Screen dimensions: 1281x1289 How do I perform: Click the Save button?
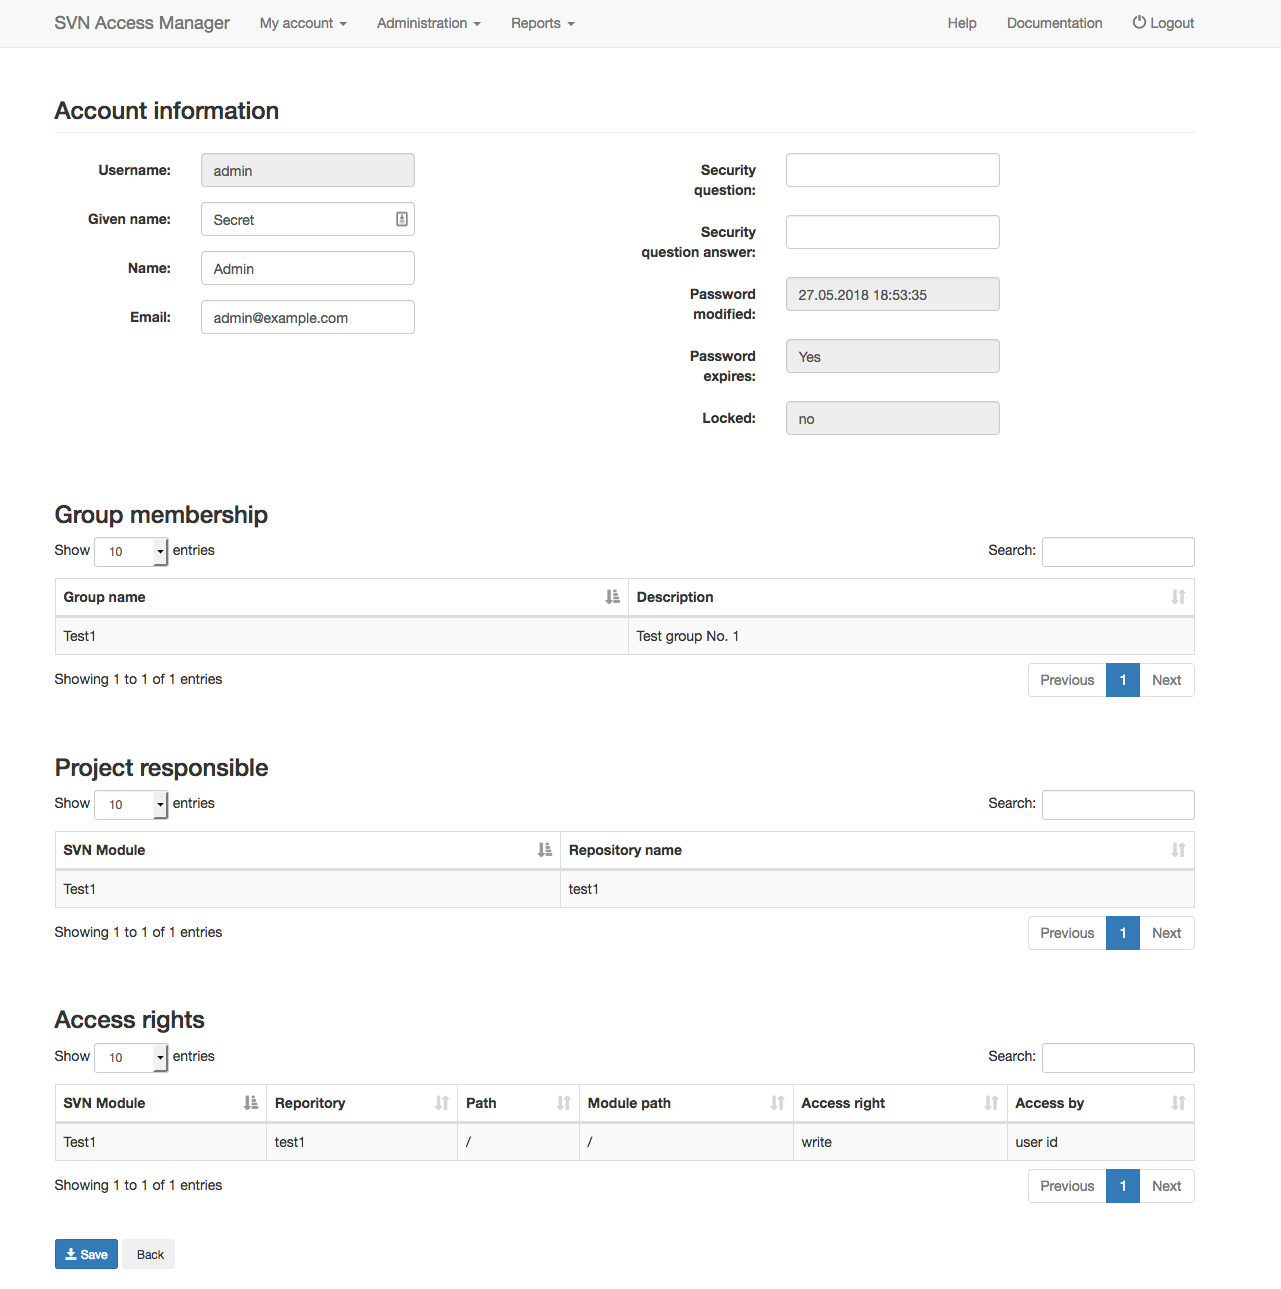click(x=86, y=1254)
